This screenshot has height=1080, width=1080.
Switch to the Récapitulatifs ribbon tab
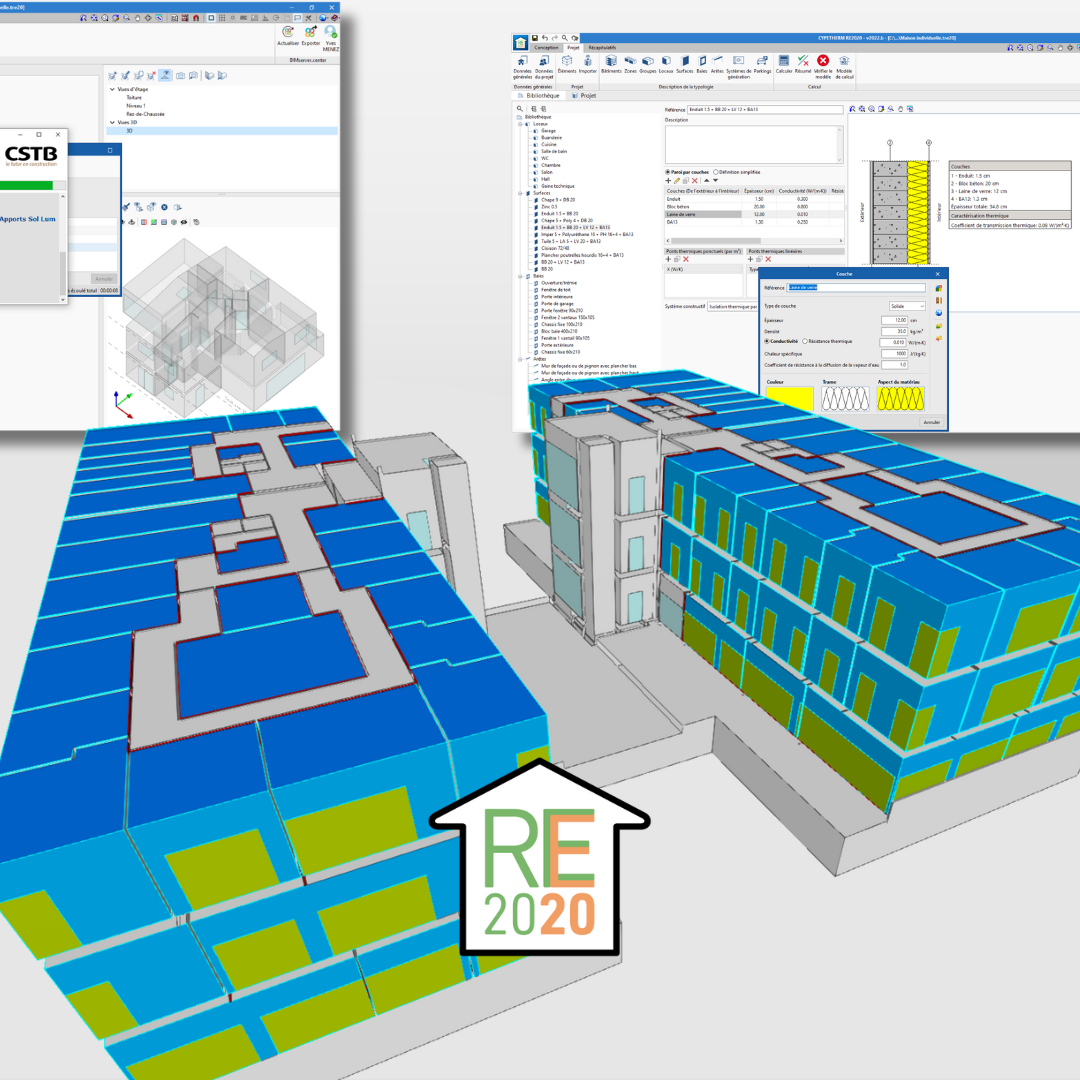click(x=603, y=47)
